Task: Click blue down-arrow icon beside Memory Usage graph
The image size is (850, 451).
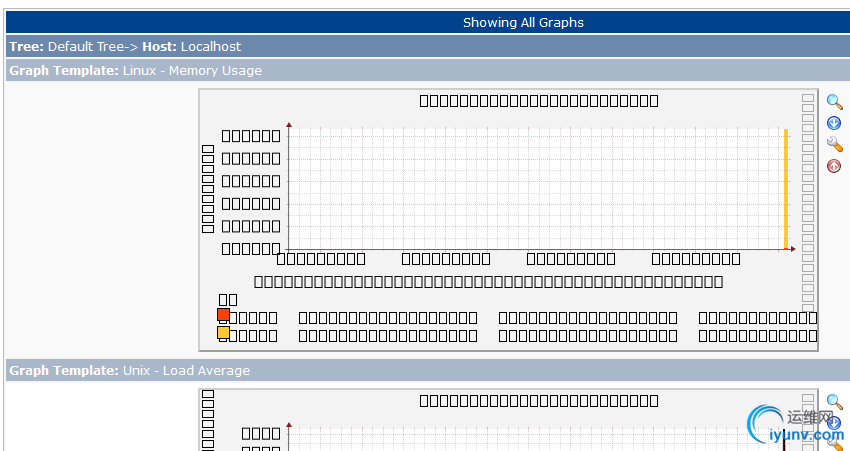Action: (x=834, y=123)
